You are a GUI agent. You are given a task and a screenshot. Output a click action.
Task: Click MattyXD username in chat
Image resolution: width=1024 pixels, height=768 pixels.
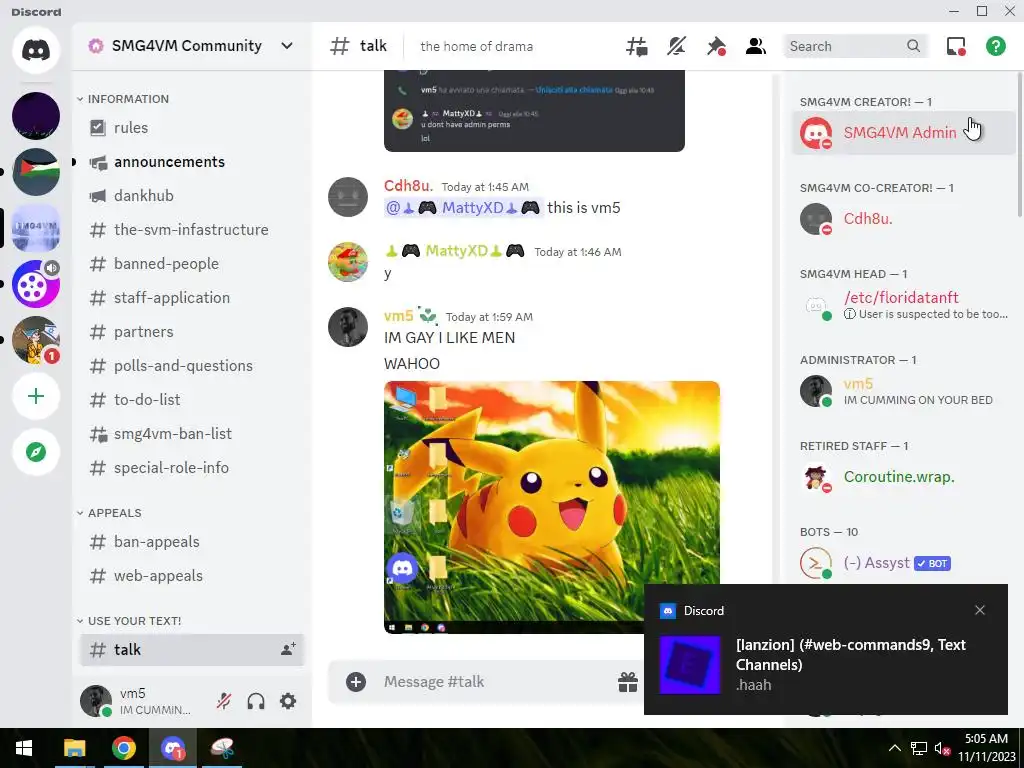[x=455, y=251]
